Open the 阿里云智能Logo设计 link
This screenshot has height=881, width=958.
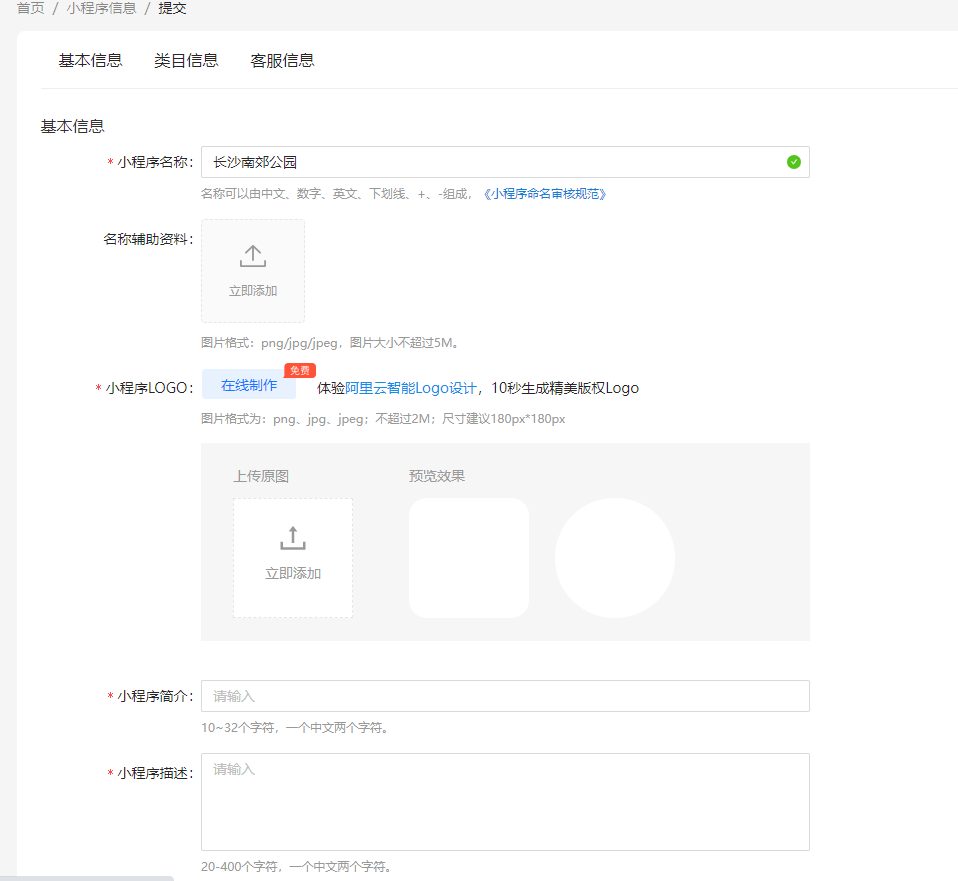411,388
